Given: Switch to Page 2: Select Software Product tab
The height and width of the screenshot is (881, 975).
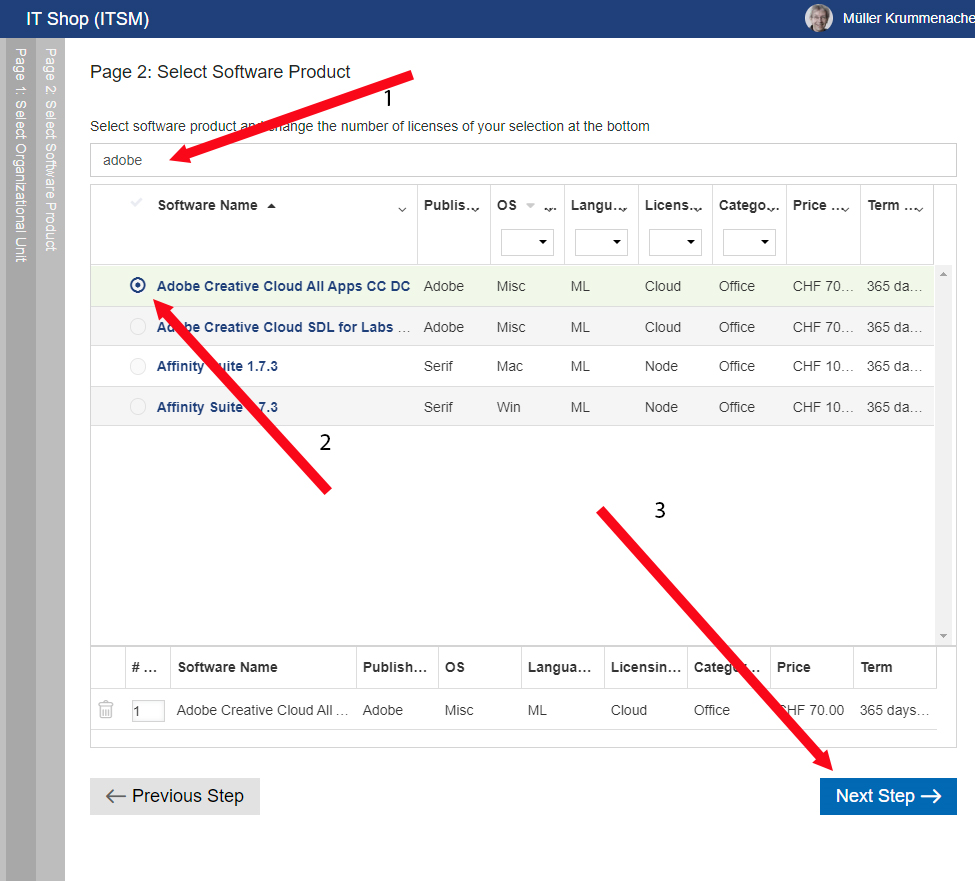Looking at the screenshot, I should point(50,150).
